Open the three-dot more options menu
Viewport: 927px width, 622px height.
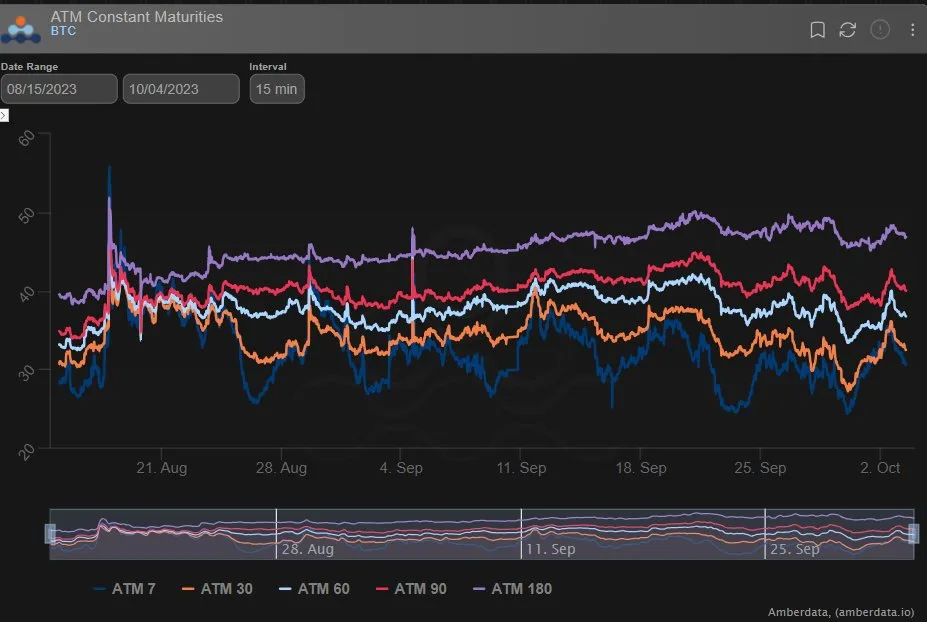click(x=912, y=30)
